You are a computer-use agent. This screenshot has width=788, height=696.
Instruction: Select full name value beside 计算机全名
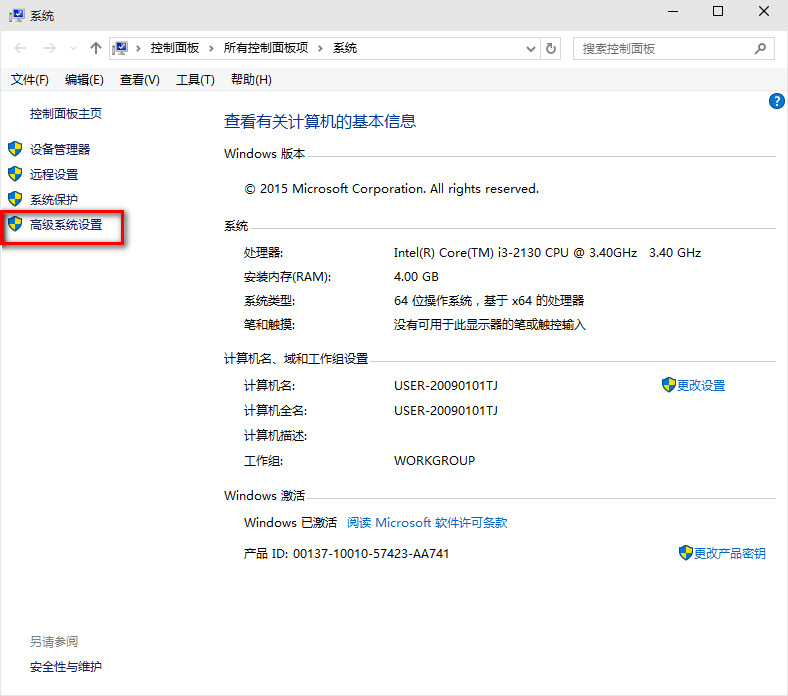click(446, 411)
